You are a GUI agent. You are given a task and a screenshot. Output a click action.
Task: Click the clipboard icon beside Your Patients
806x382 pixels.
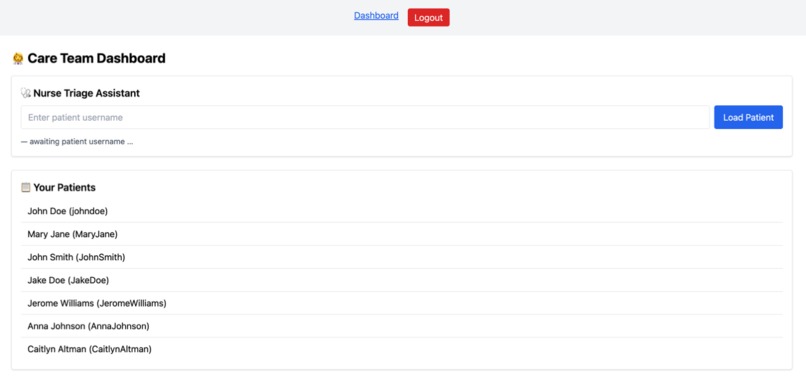(26, 187)
